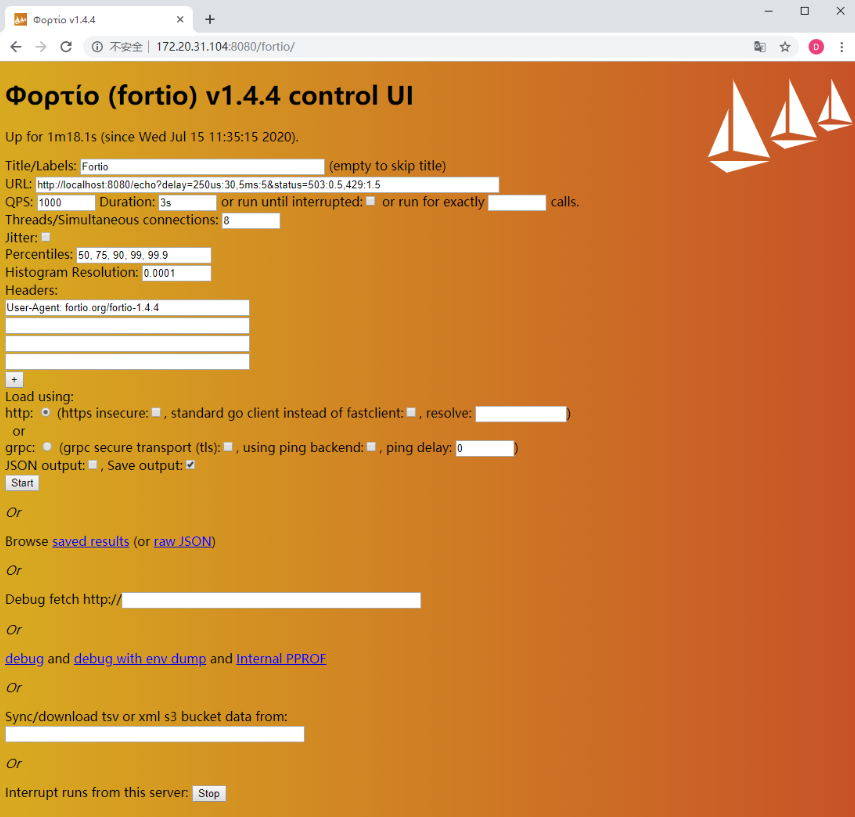Click the User-Agent header field
The height and width of the screenshot is (817, 855).
pos(127,308)
